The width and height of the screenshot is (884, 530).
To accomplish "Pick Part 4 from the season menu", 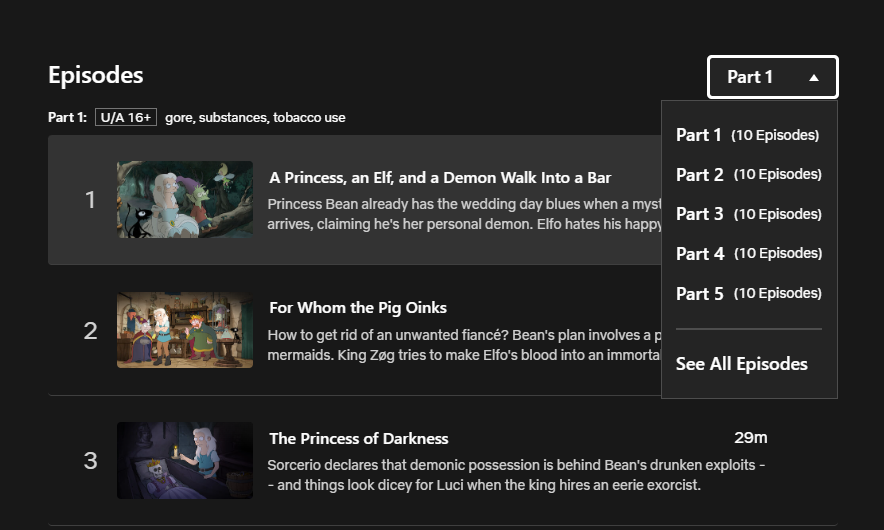I will (x=748, y=254).
